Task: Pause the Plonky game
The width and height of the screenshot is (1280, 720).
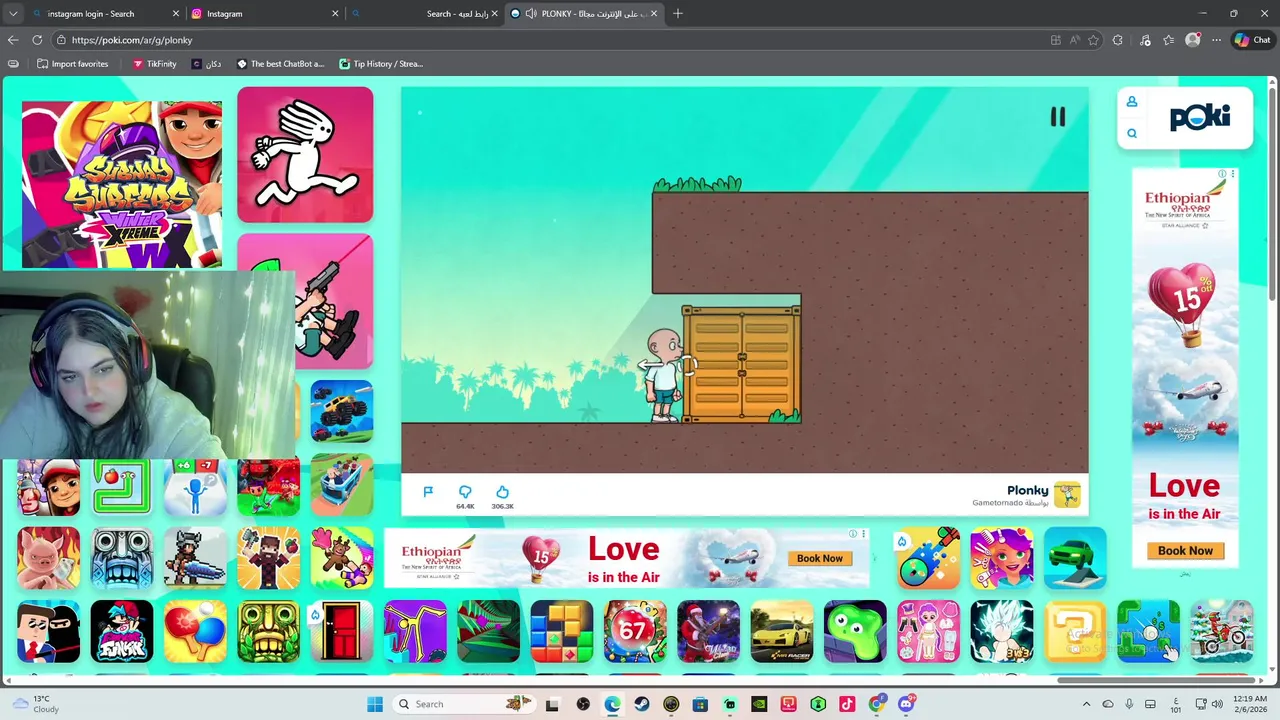Action: coord(1057,117)
